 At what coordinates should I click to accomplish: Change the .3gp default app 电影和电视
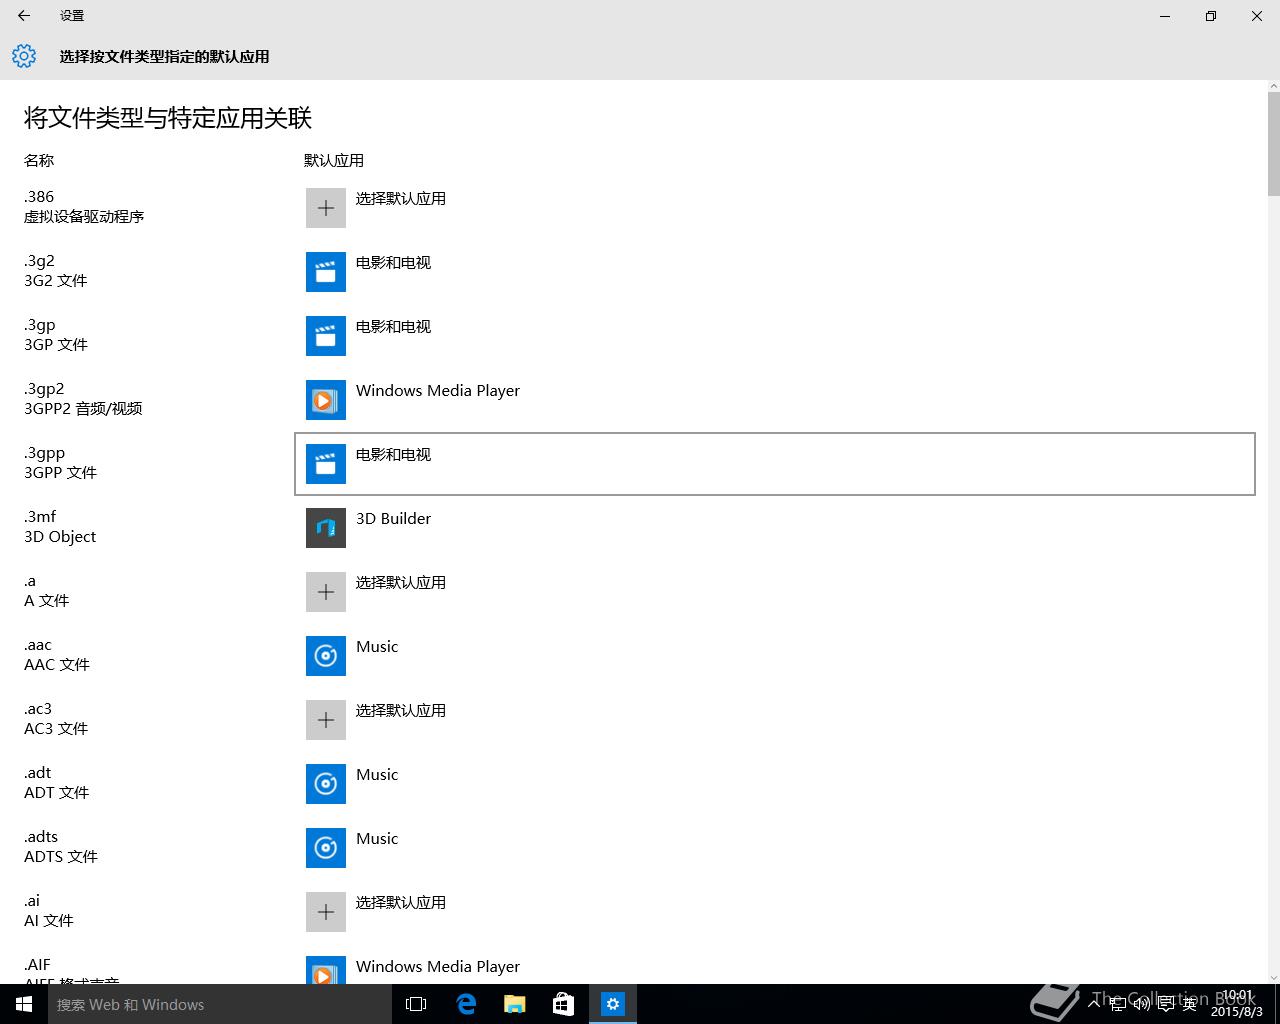pyautogui.click(x=393, y=327)
